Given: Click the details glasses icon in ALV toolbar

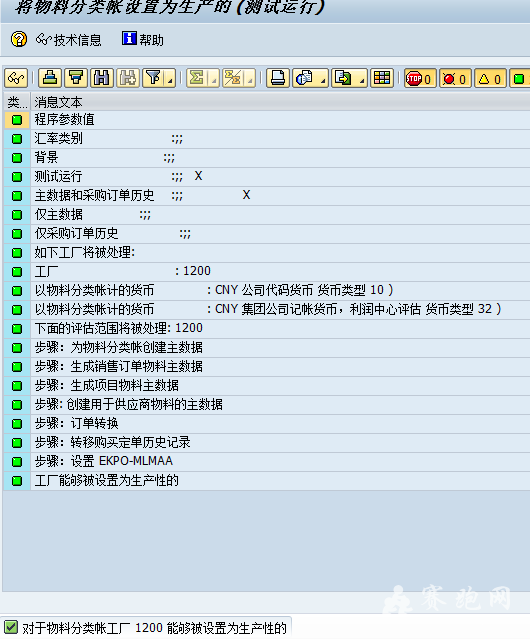Looking at the screenshot, I should pyautogui.click(x=16, y=78).
